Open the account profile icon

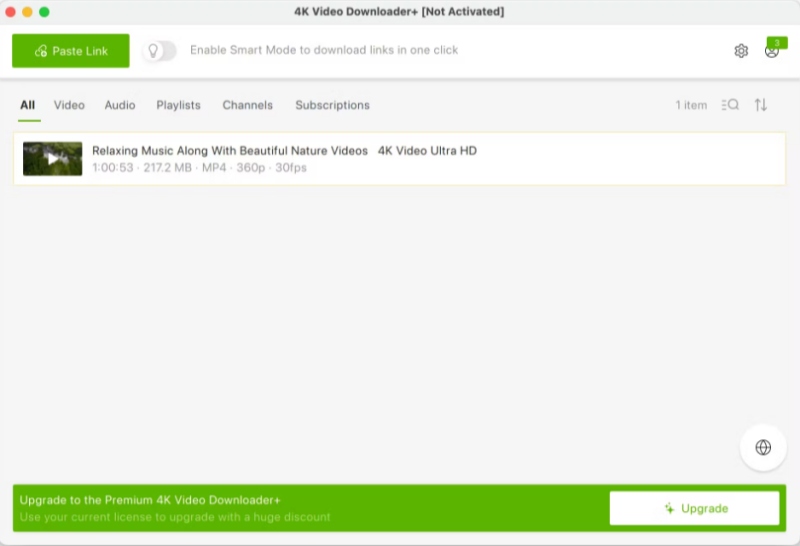tap(771, 52)
